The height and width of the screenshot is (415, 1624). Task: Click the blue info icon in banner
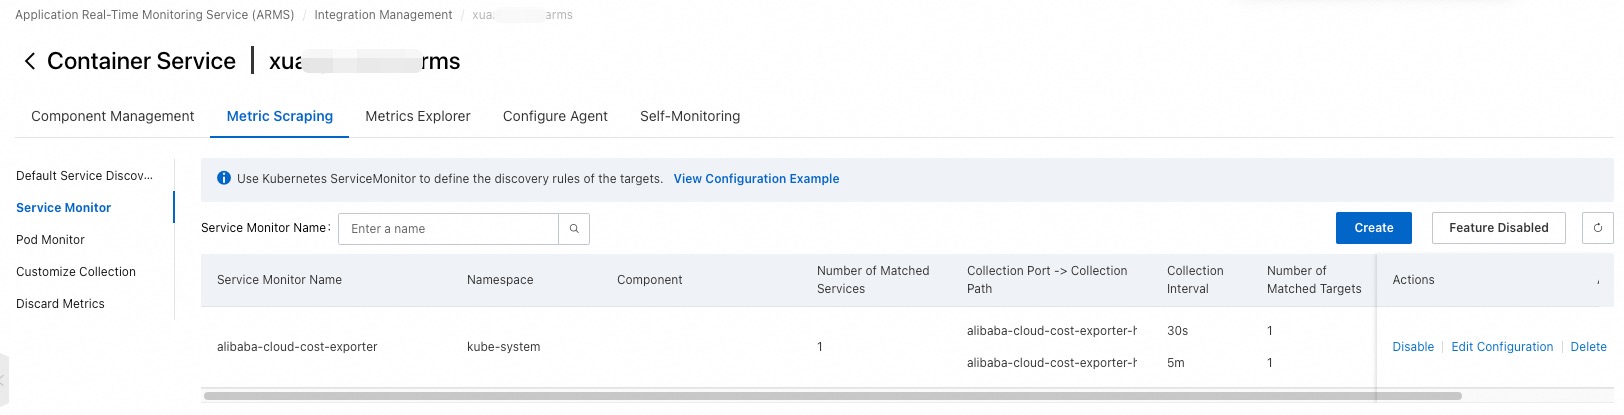point(224,179)
